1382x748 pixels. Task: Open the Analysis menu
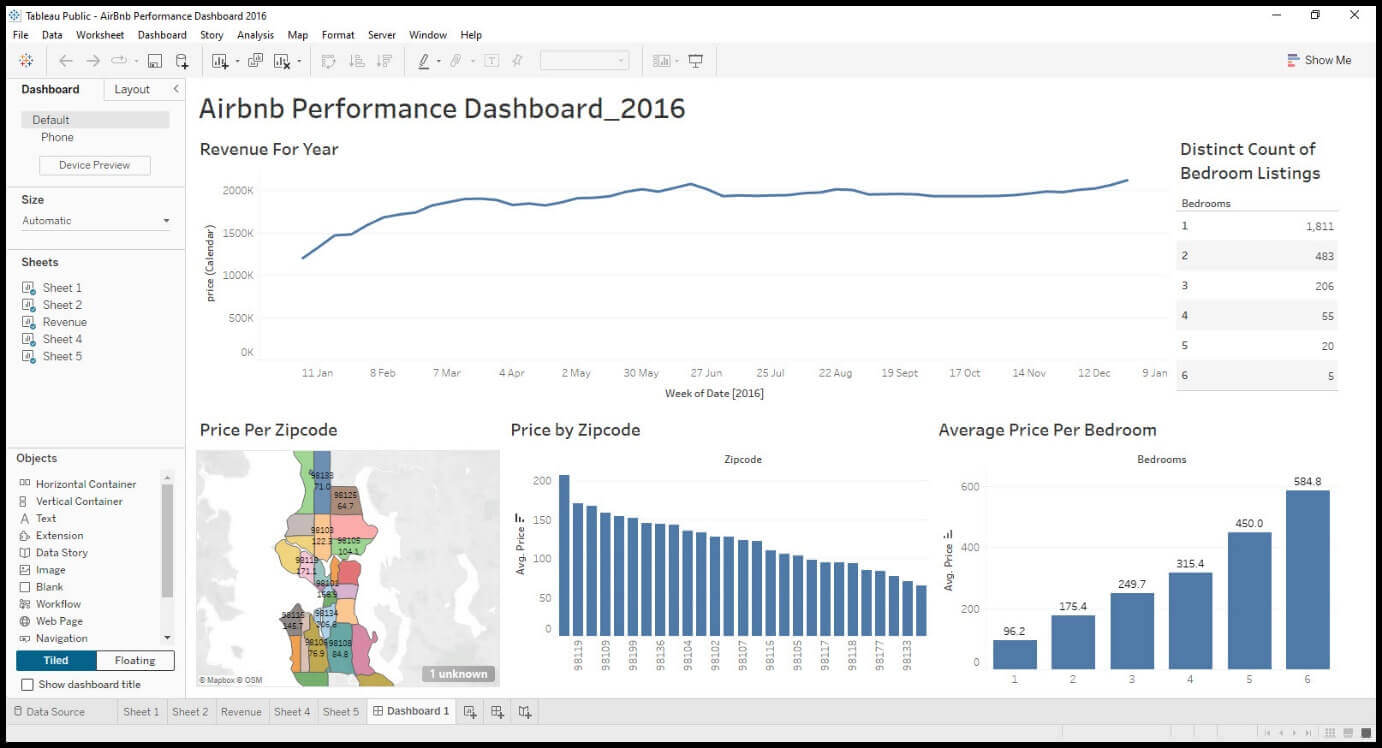(x=255, y=34)
